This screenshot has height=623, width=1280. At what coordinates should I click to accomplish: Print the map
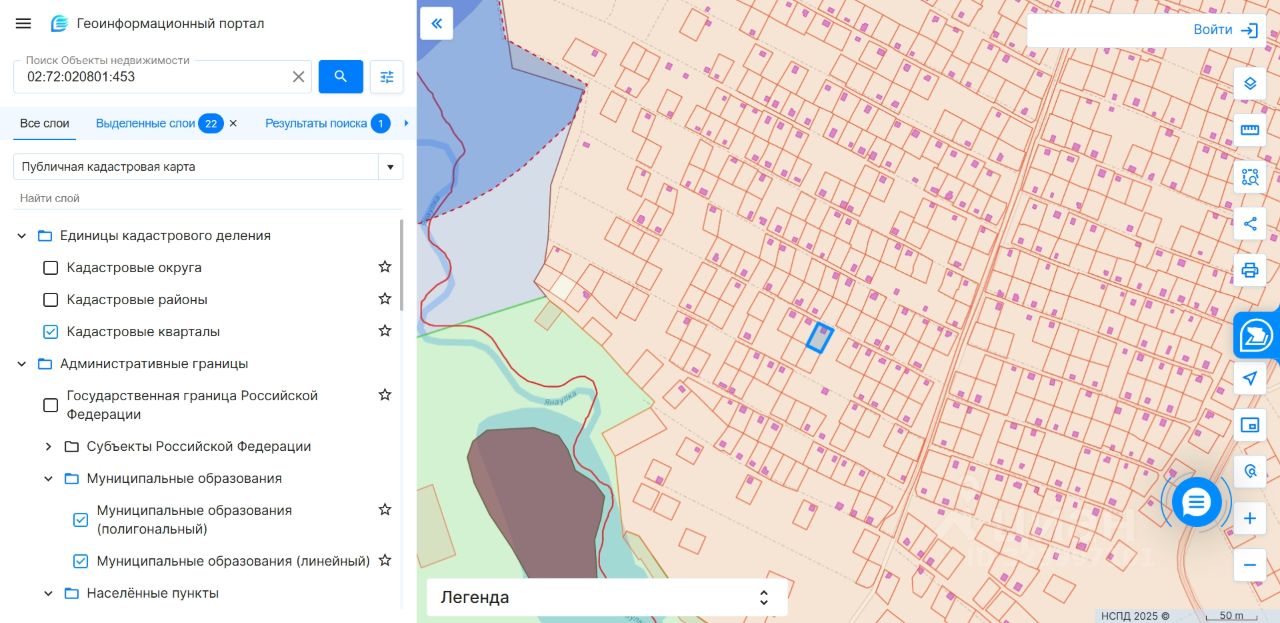1249,270
